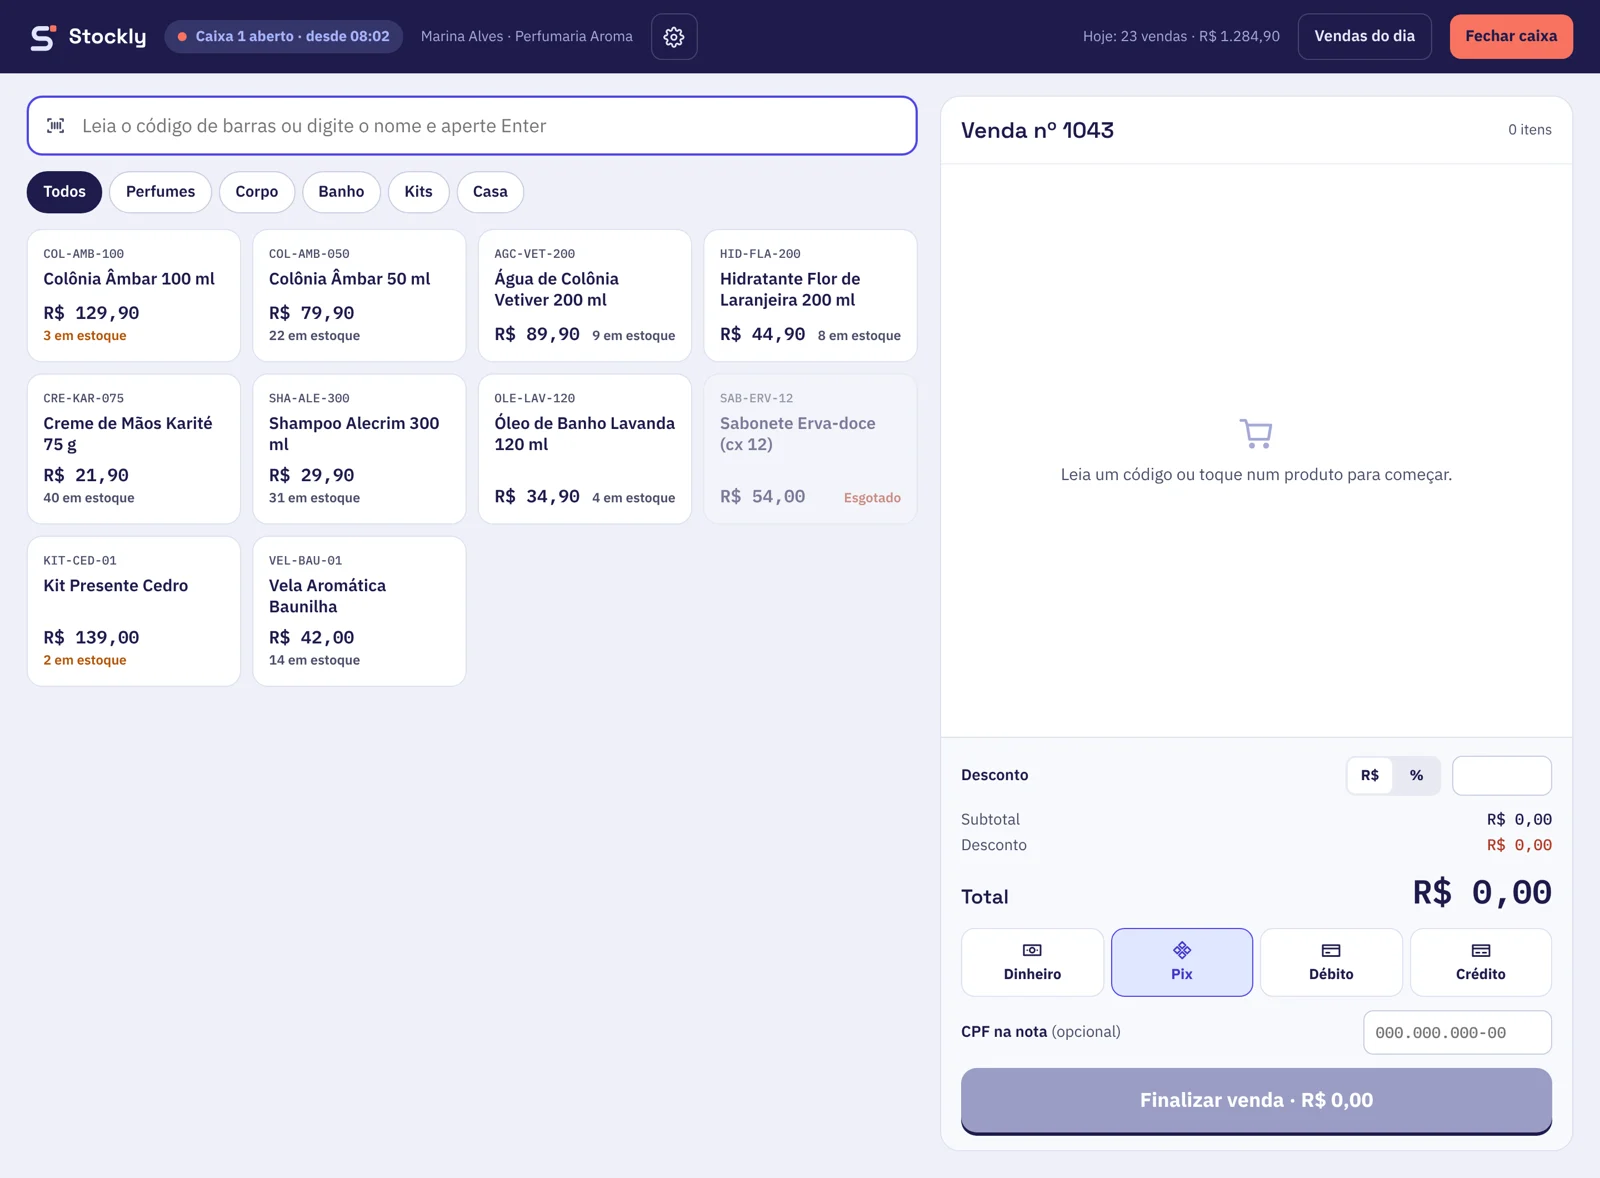1600x1178 pixels.
Task: Click "0 itens" counter
Action: pos(1530,130)
